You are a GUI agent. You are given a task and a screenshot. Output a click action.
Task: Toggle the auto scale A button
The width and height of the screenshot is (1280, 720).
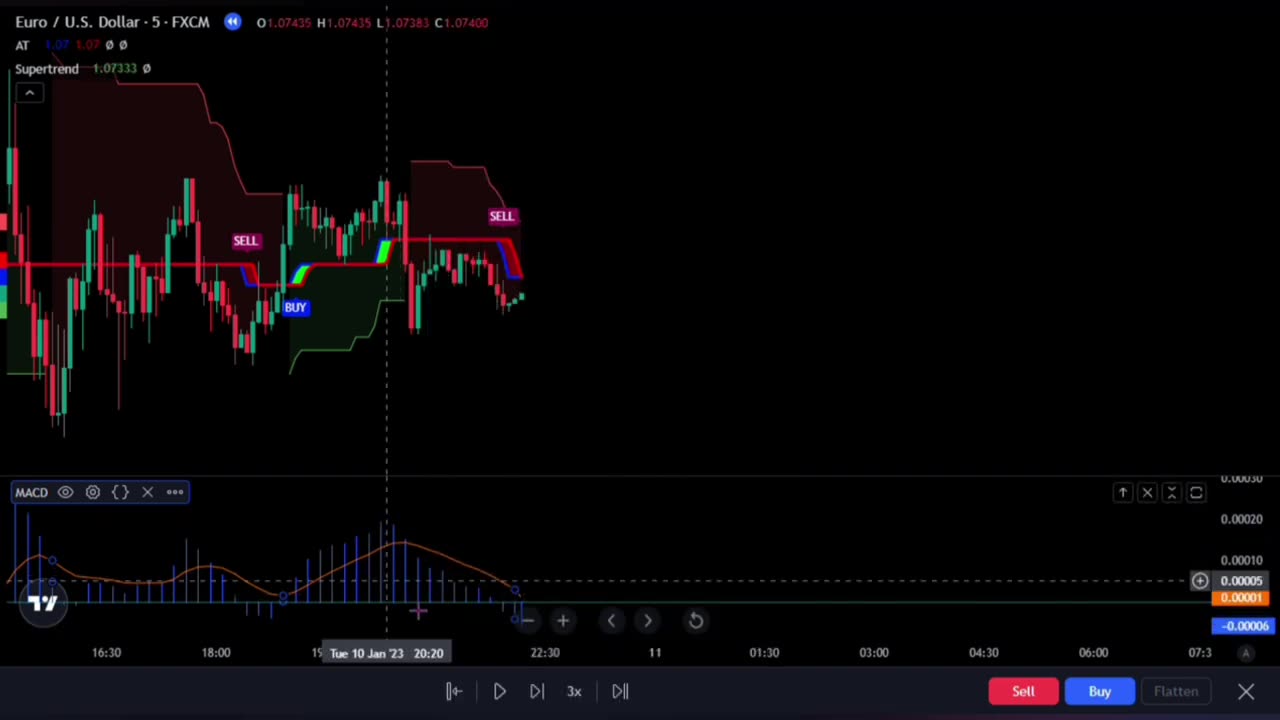point(1246,653)
